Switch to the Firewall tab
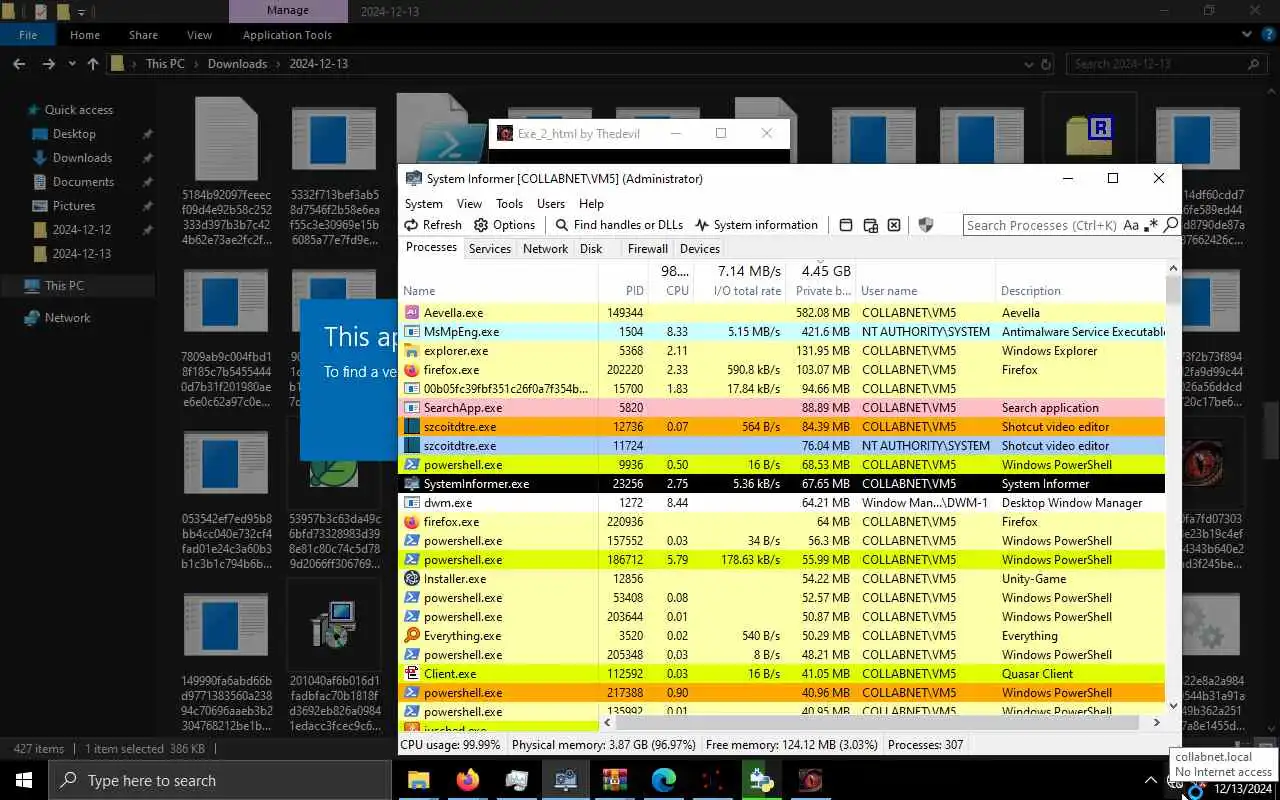The width and height of the screenshot is (1280, 800). (647, 249)
